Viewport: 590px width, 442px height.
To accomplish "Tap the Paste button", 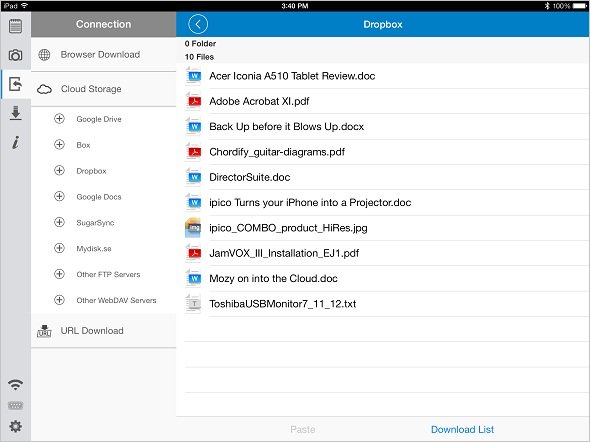I will (303, 429).
